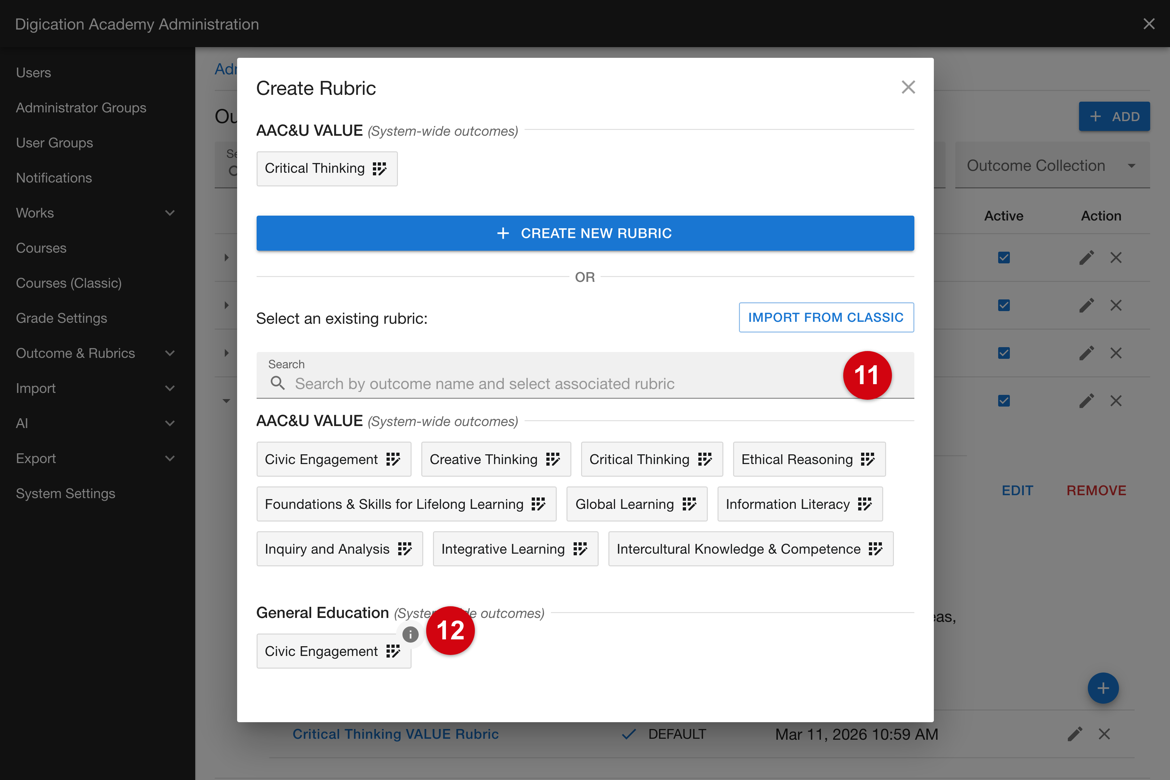The width and height of the screenshot is (1170, 780).
Task: Expand the Outcome & Rubrics sidebar section
Action: [x=169, y=353]
